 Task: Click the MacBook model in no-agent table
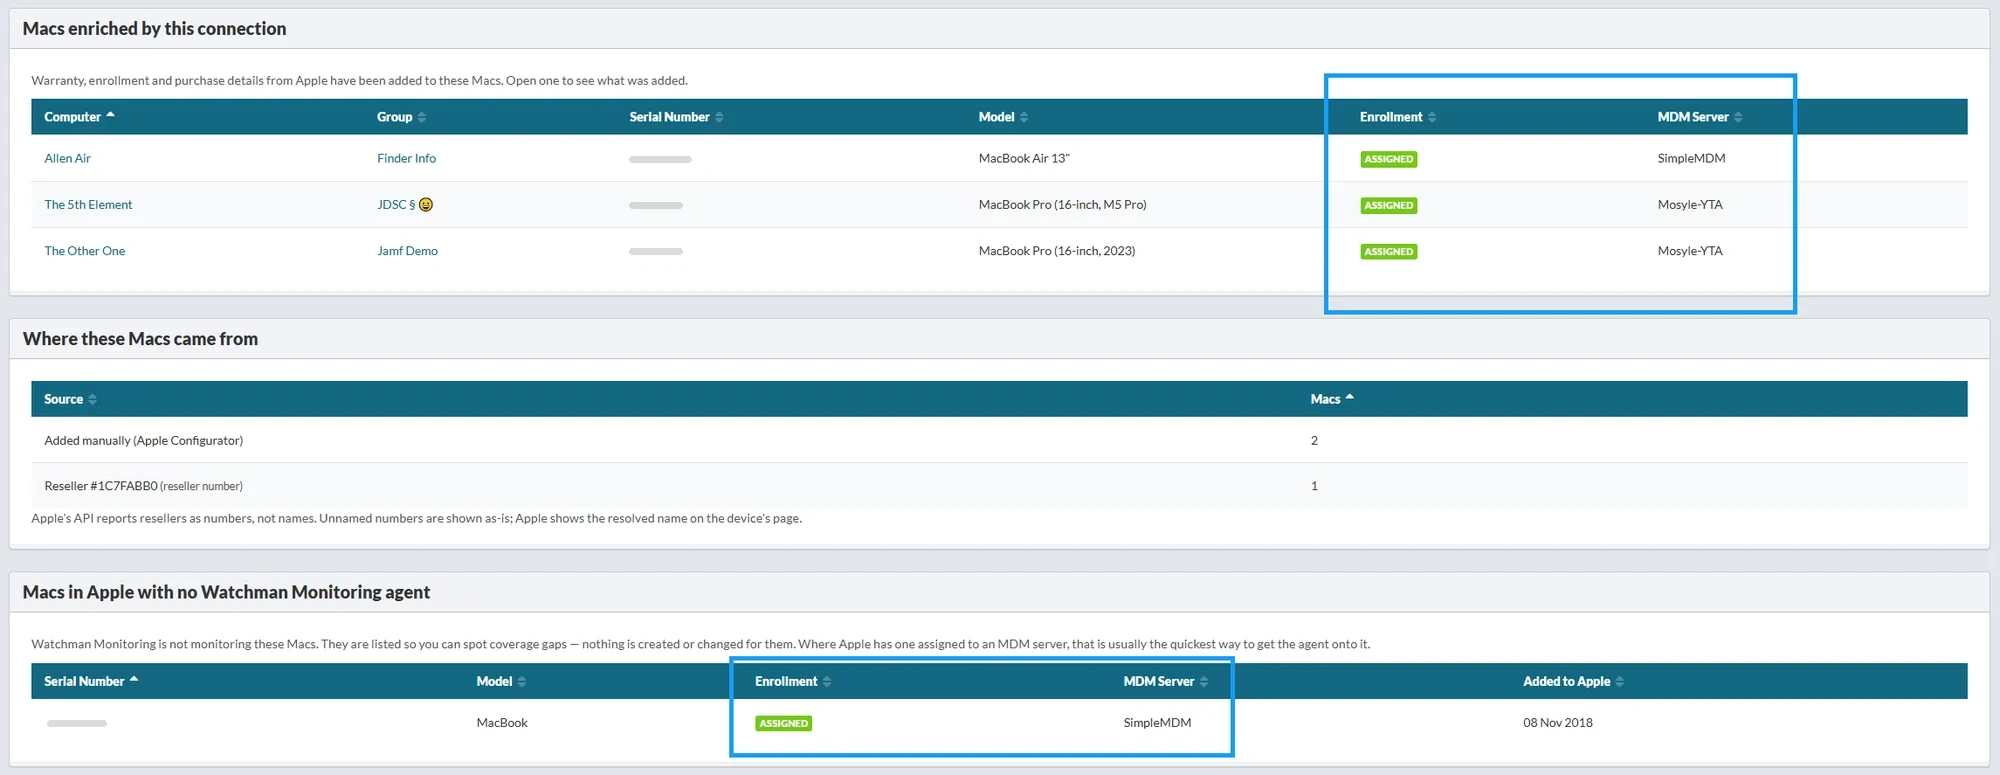click(502, 722)
